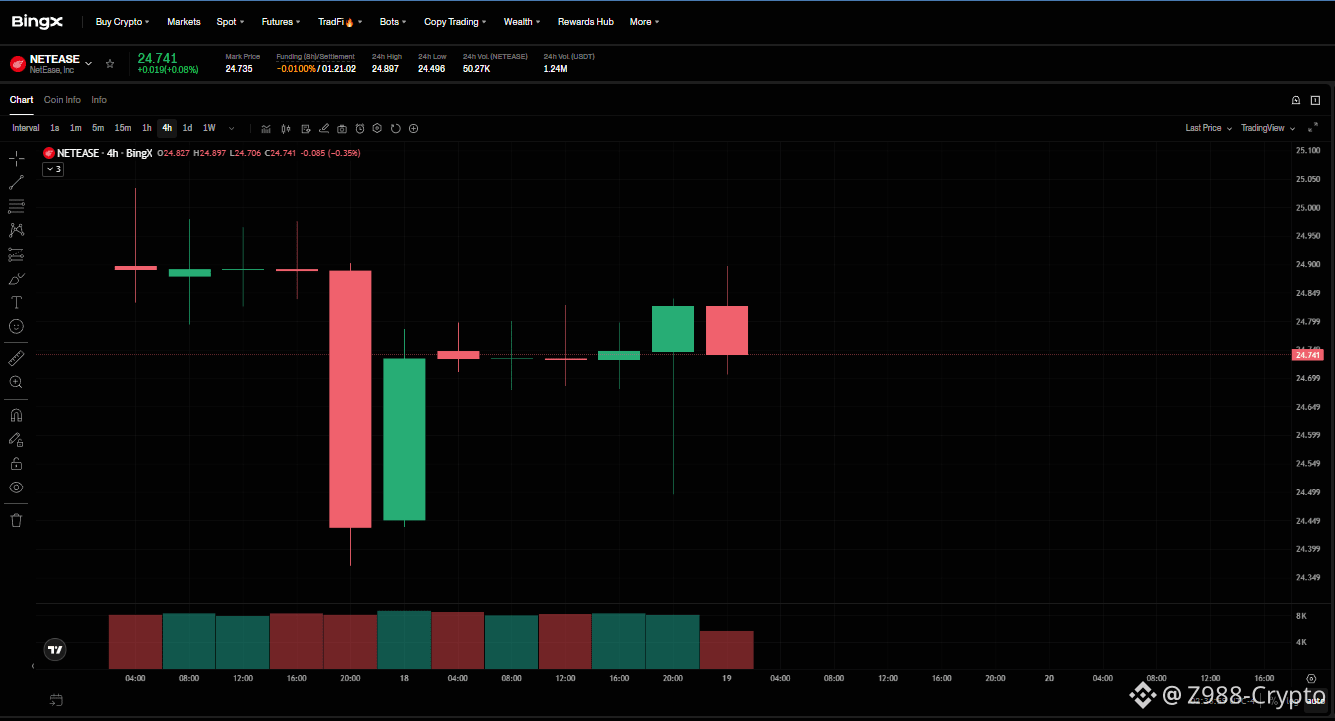Image resolution: width=1335 pixels, height=721 pixels.
Task: Select the 1d interval
Action: coord(187,128)
